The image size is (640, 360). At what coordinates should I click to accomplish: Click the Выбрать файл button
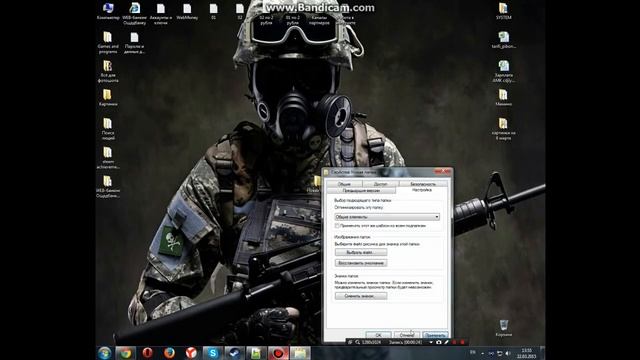click(361, 252)
